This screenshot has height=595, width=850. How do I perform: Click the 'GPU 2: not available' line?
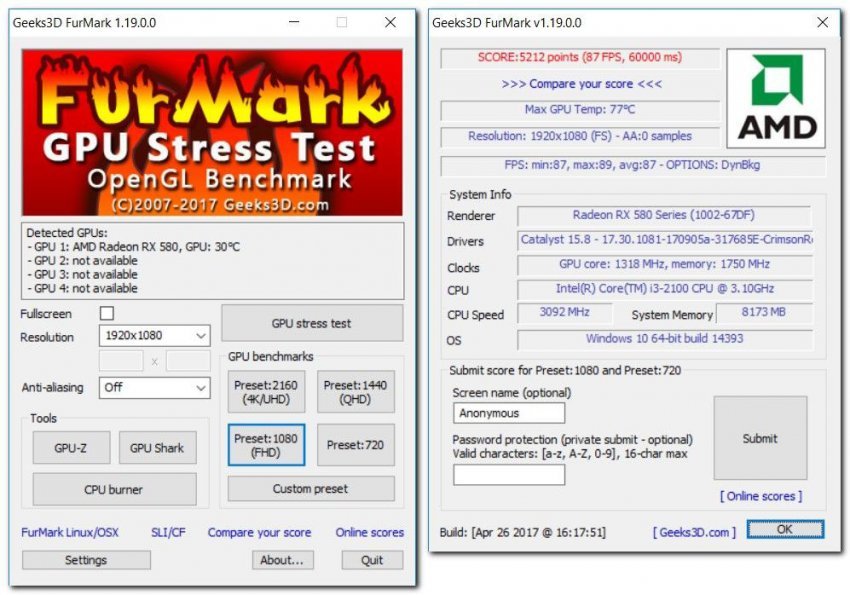pyautogui.click(x=82, y=261)
